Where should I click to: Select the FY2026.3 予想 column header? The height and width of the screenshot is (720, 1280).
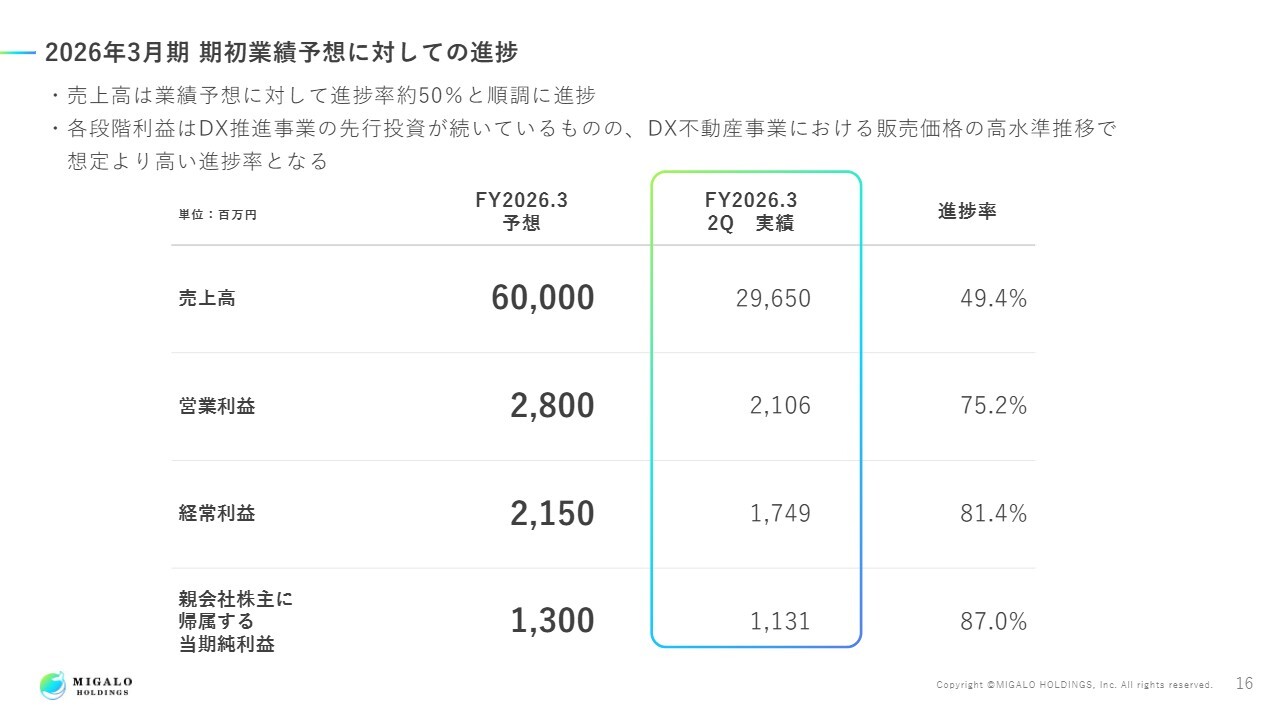(521, 211)
